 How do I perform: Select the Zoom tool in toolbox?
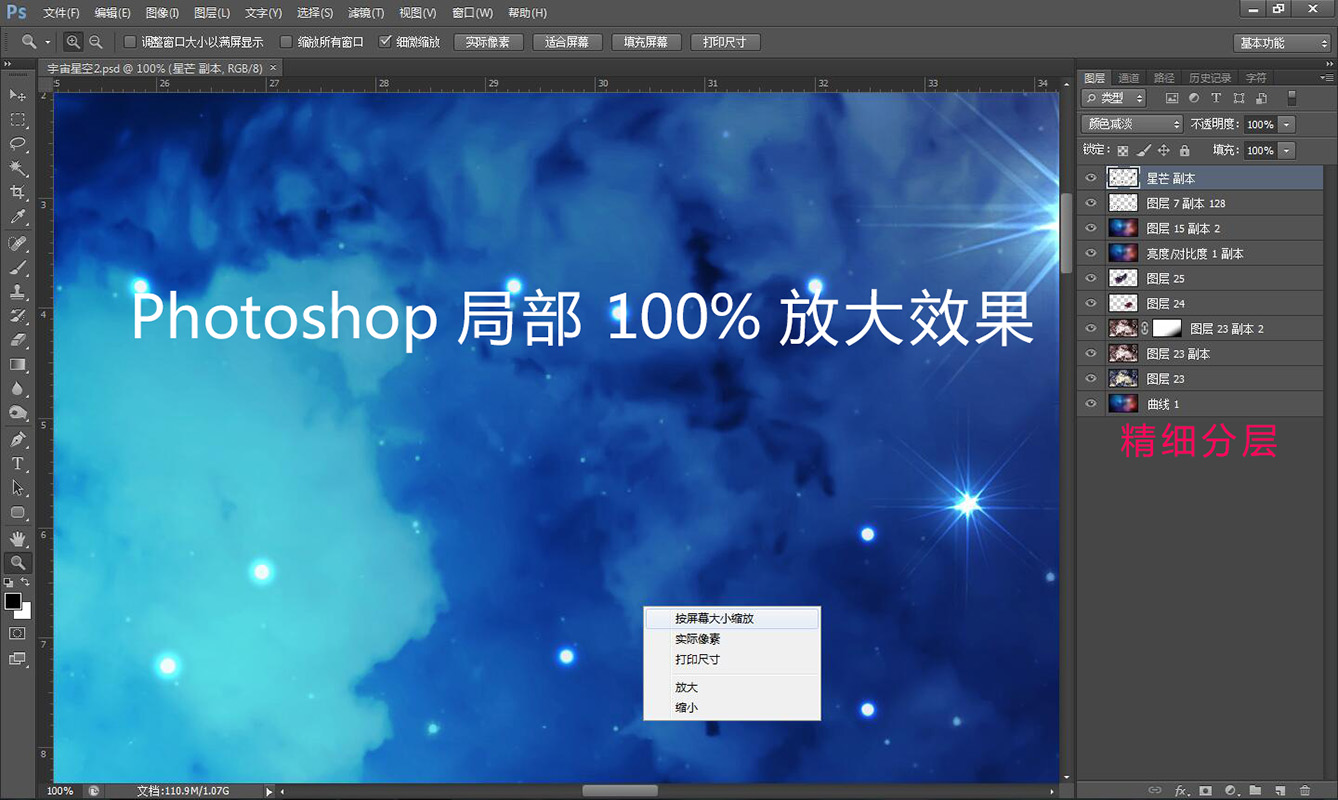(x=17, y=563)
